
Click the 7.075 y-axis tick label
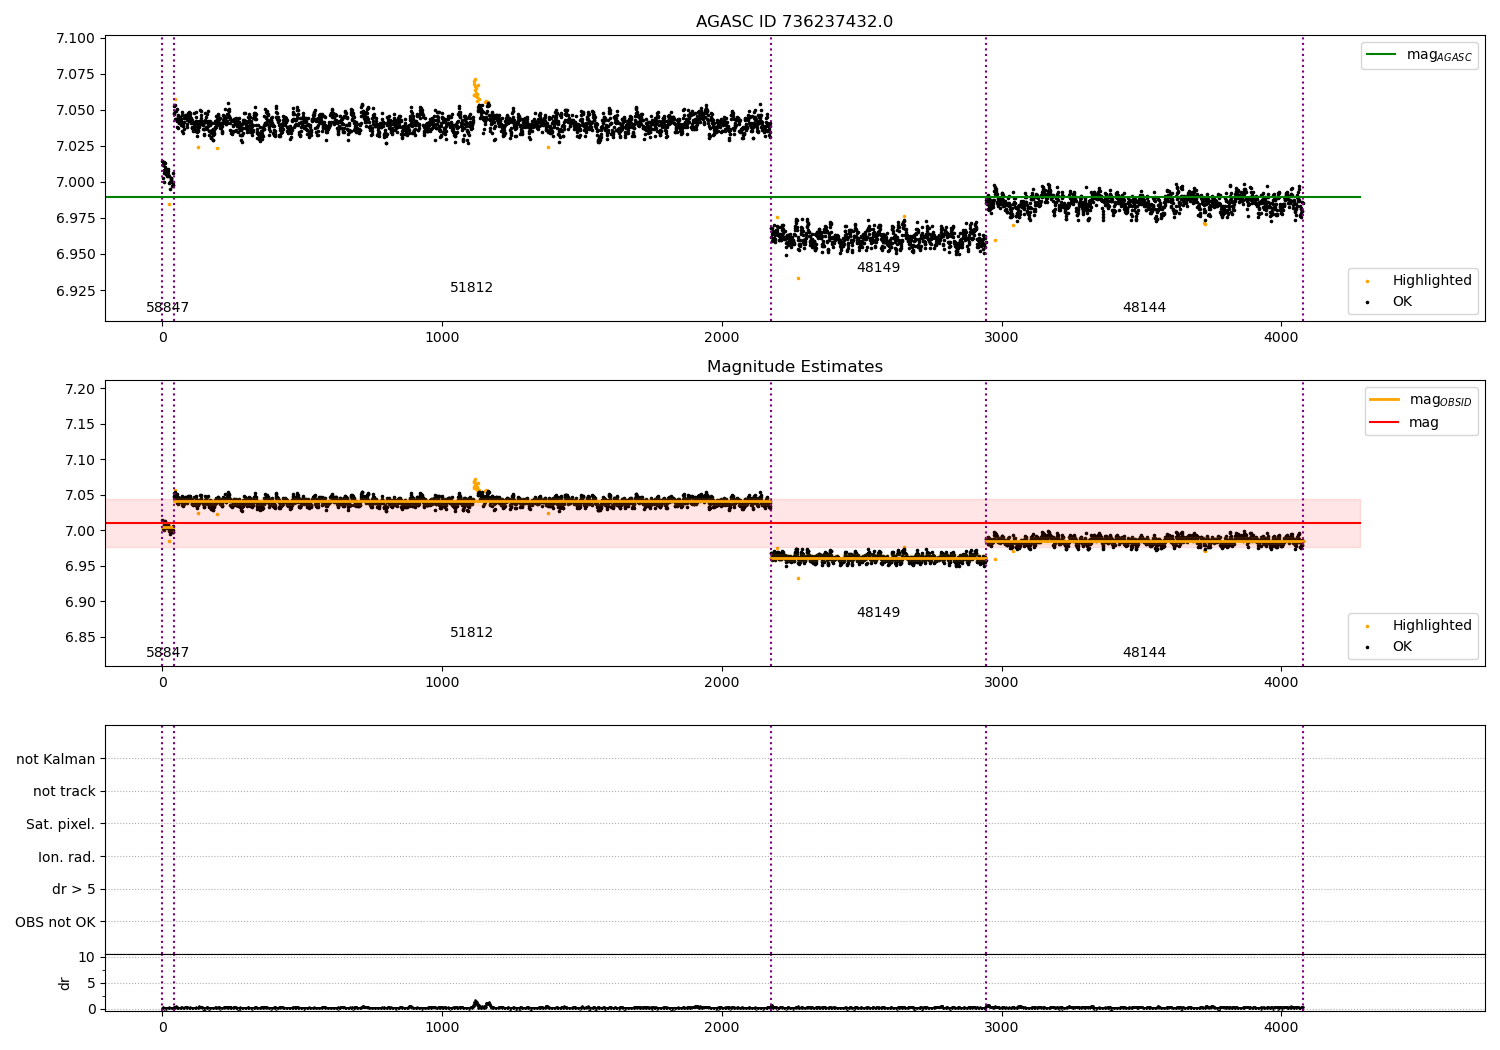click(x=75, y=74)
